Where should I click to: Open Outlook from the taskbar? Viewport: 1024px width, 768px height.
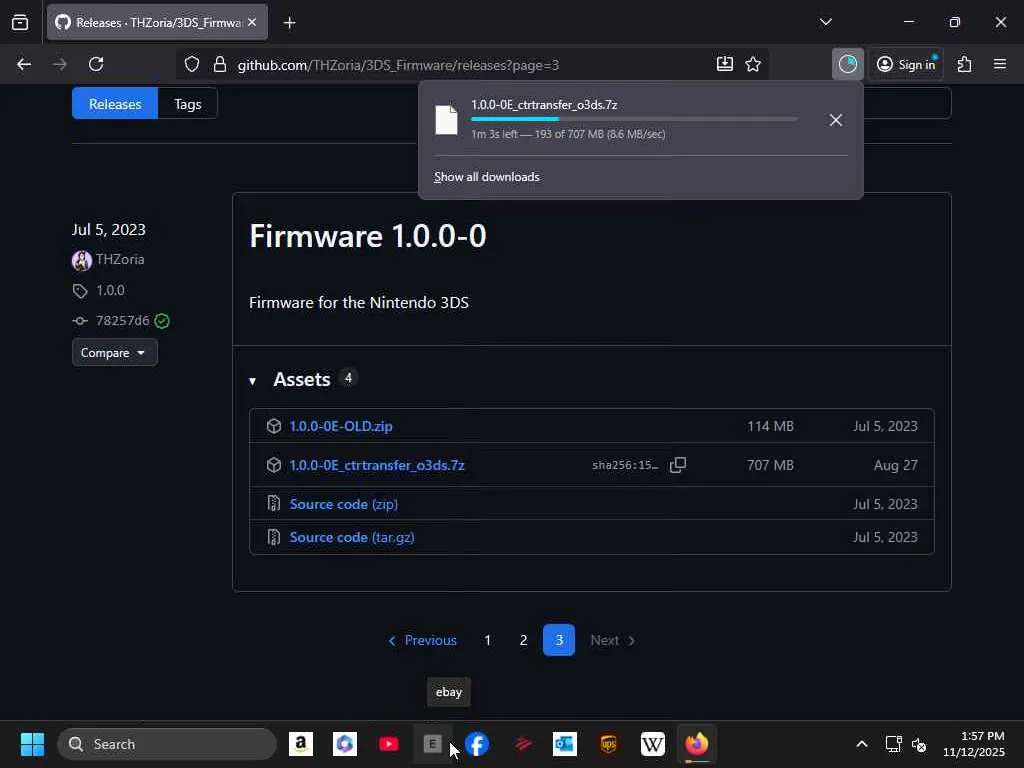pos(564,744)
